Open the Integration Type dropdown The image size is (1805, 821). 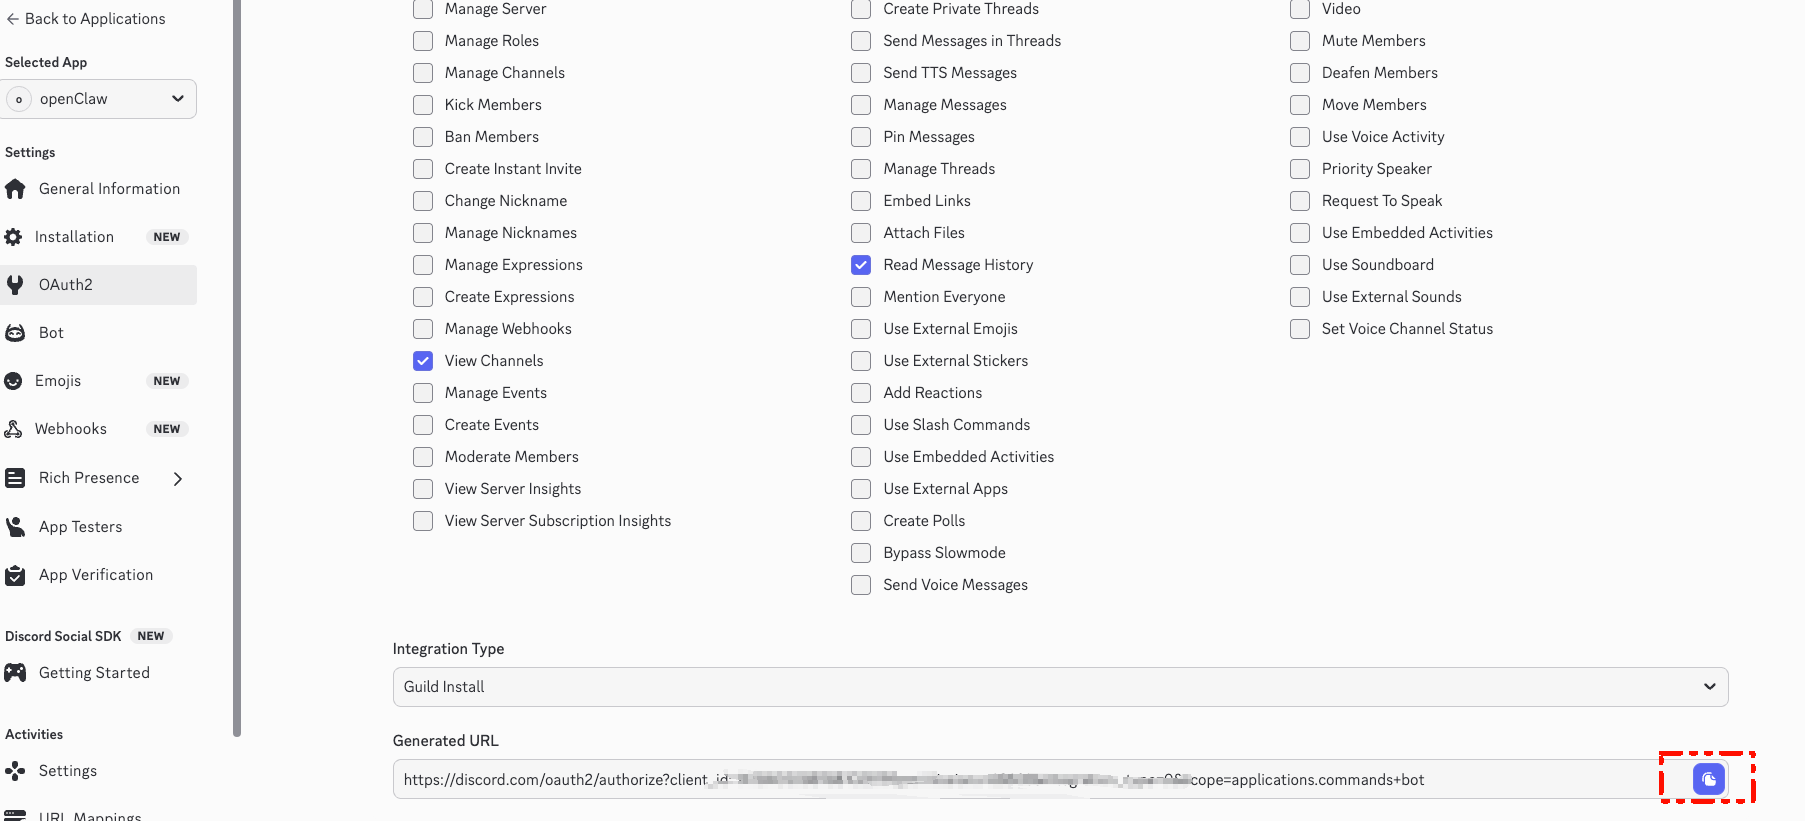click(x=1060, y=687)
